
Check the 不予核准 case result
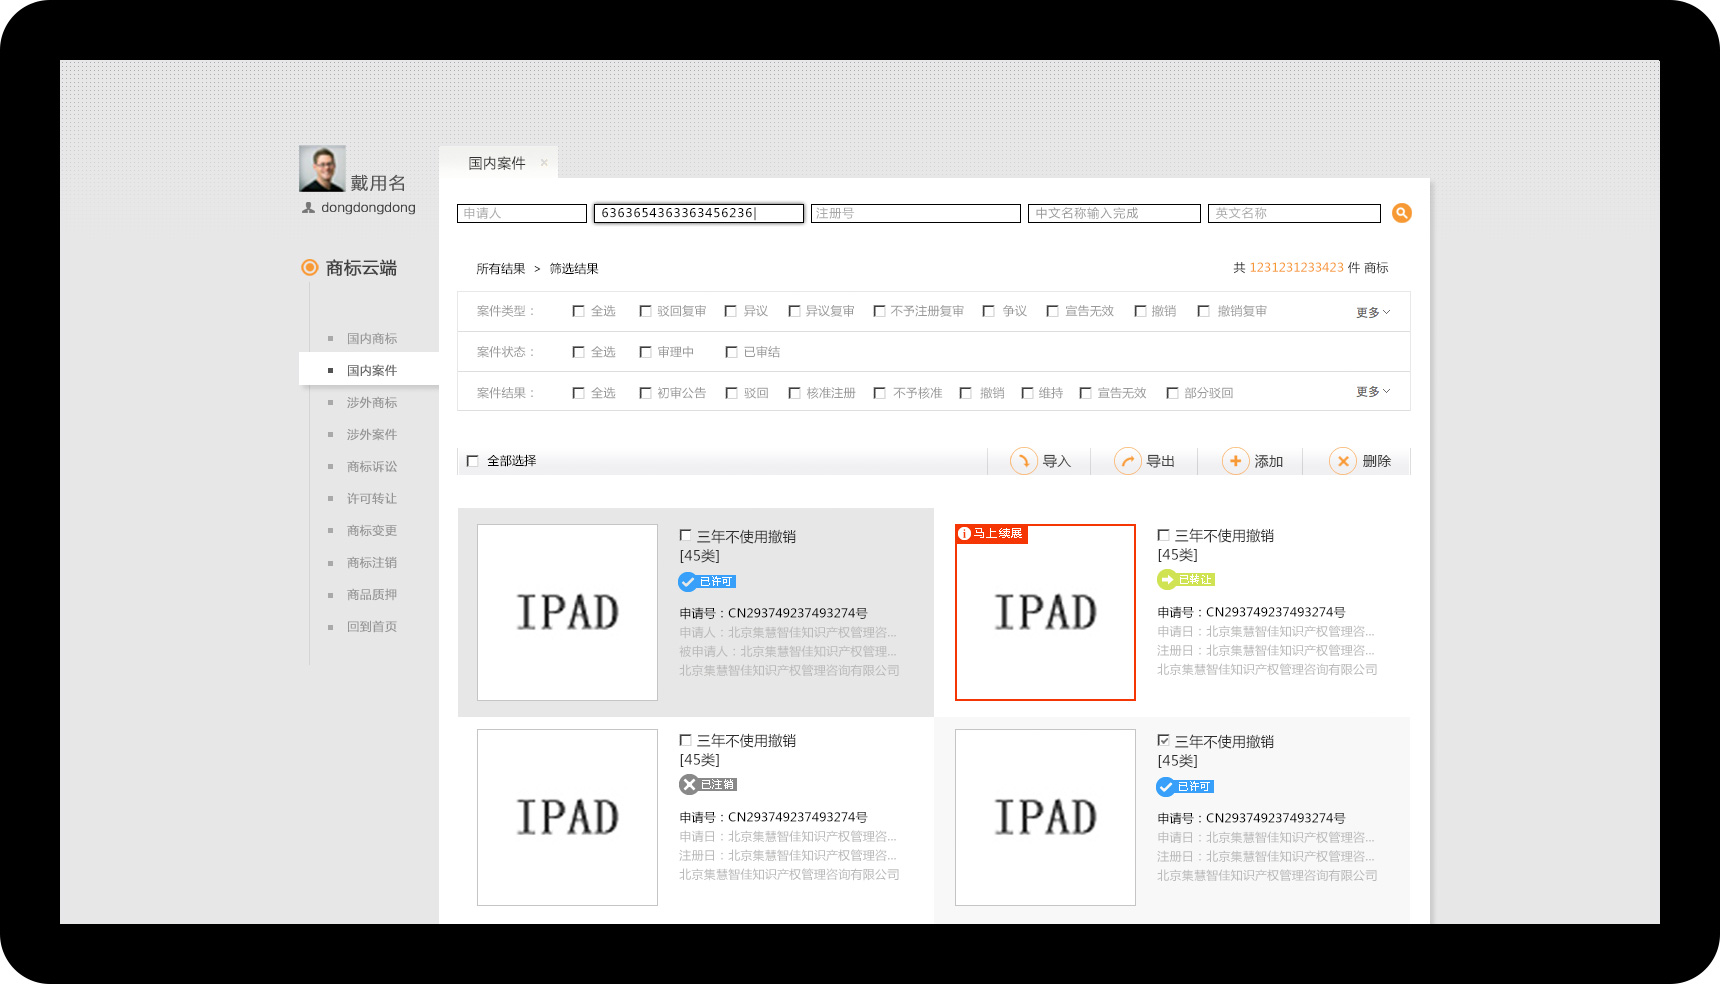(x=879, y=393)
